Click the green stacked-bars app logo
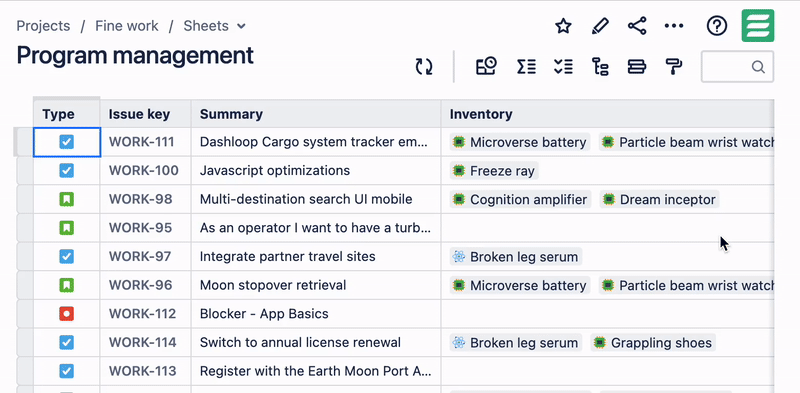The width and height of the screenshot is (800, 393). [x=758, y=26]
